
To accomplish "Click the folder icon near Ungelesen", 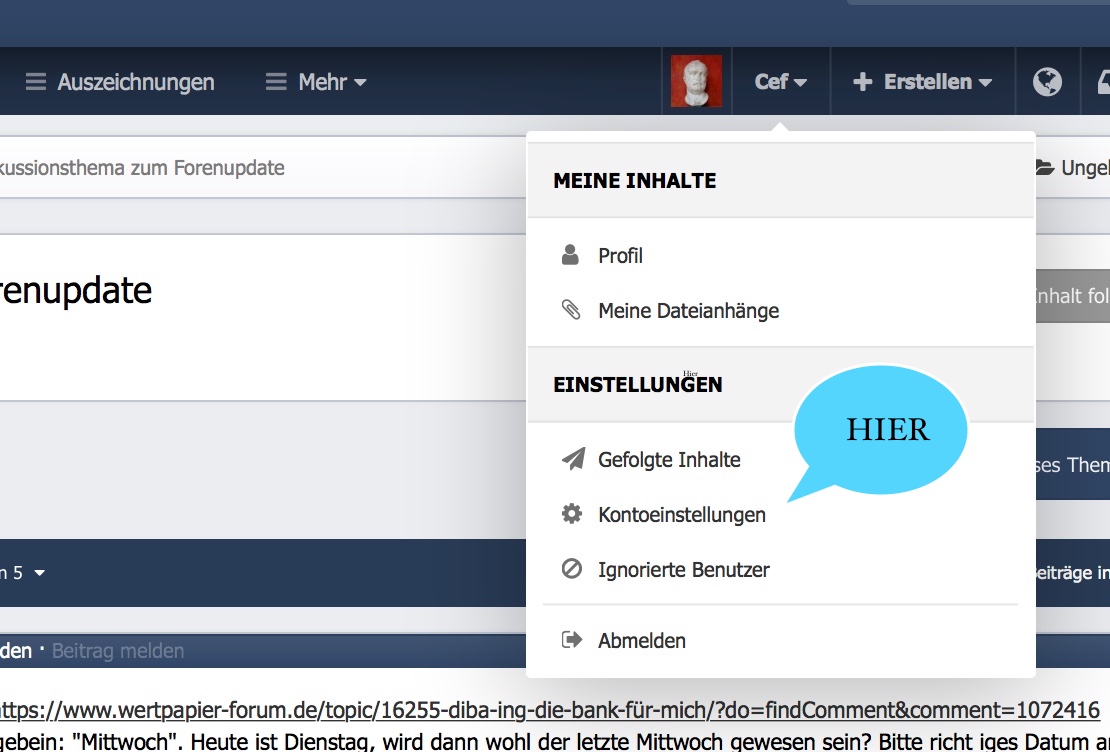I will pyautogui.click(x=1045, y=168).
